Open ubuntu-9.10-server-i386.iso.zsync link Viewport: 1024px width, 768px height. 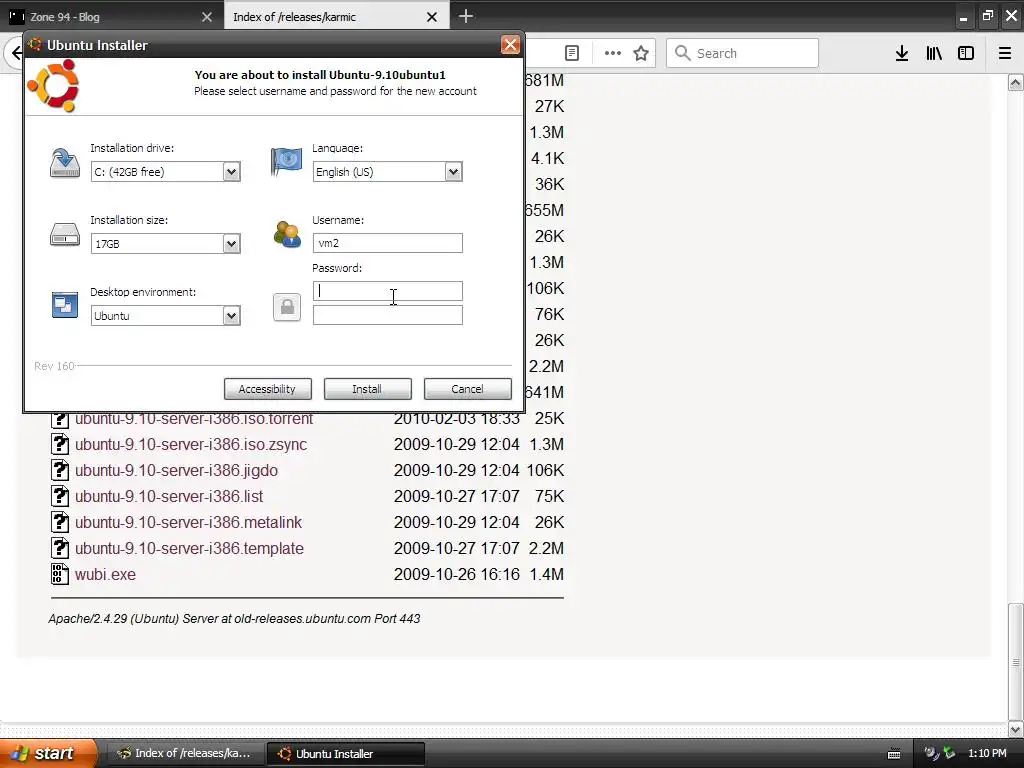(191, 445)
